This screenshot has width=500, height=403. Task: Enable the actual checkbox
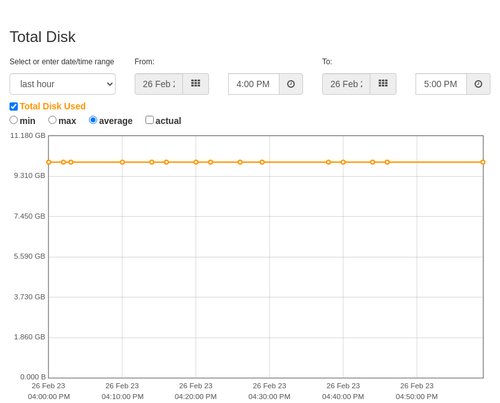150,120
